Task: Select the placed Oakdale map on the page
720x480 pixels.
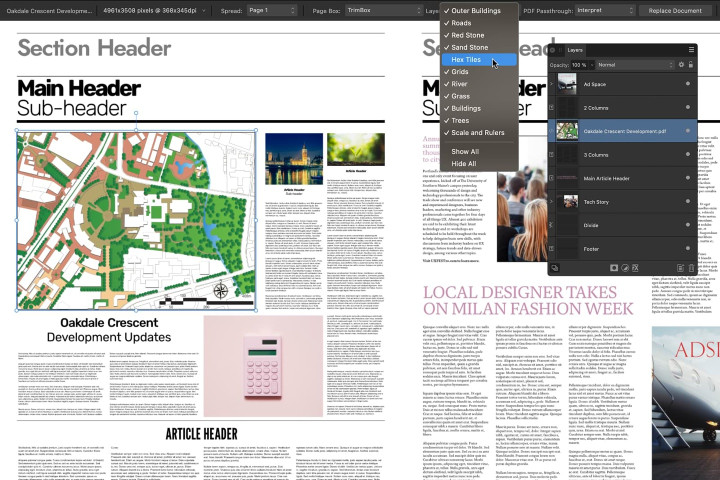Action: pos(136,220)
